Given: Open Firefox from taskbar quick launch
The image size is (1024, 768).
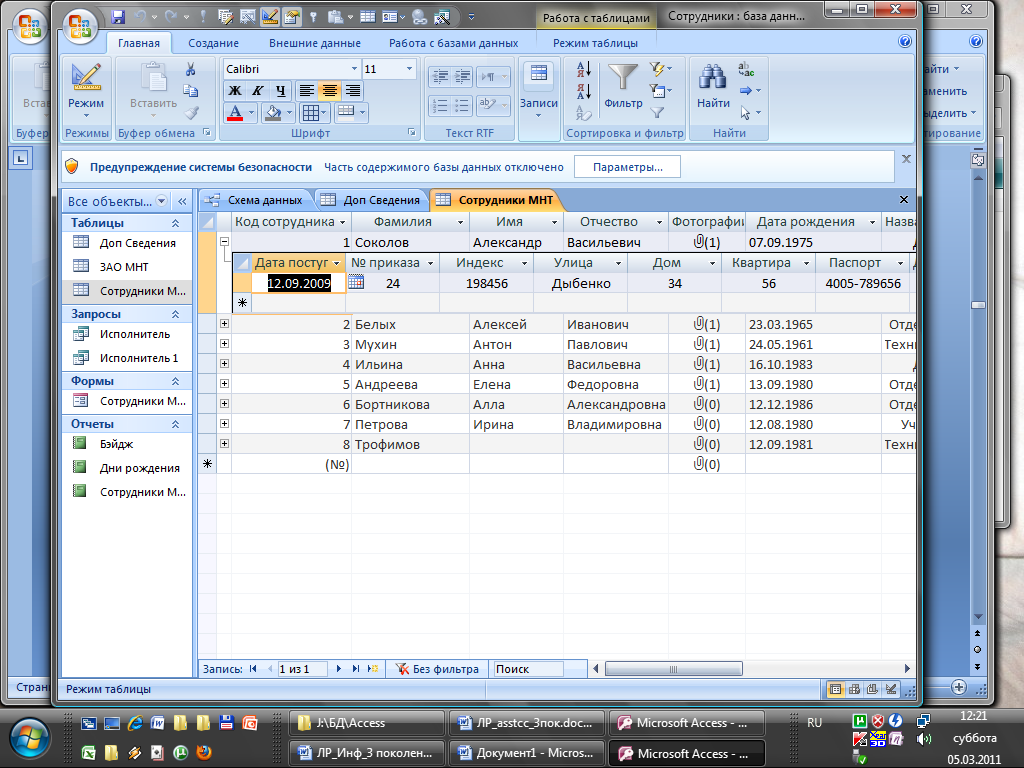Looking at the screenshot, I should click(204, 752).
